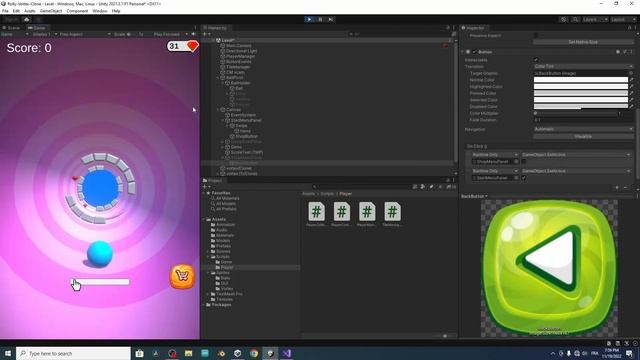This screenshot has height=360, width=640.
Task: Expand the TextMesh Pro folder
Action: coord(208,294)
